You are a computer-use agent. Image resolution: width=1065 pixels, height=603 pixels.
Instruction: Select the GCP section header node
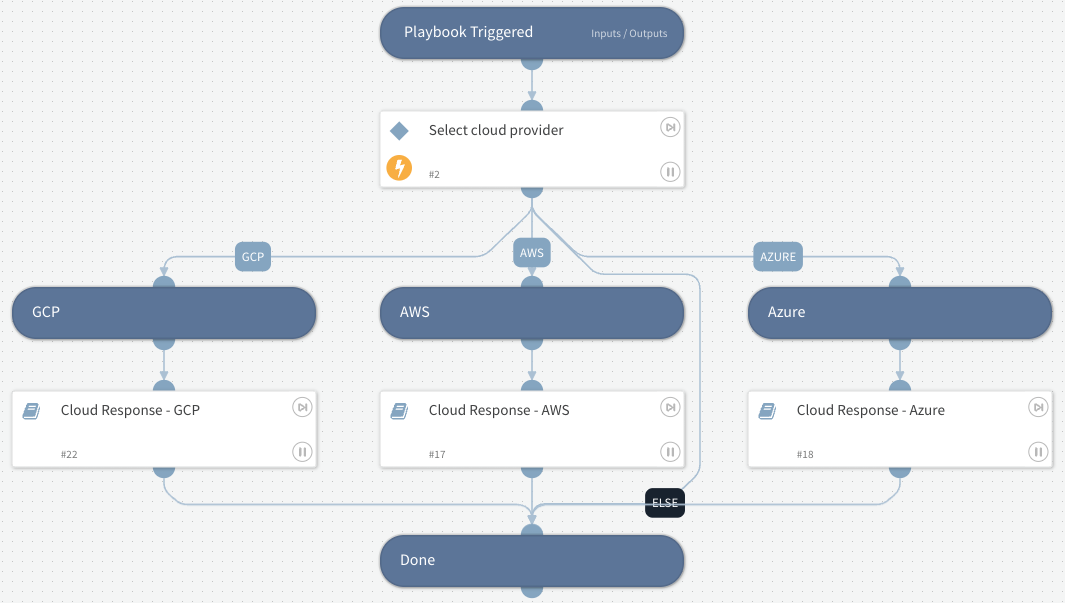coord(164,312)
